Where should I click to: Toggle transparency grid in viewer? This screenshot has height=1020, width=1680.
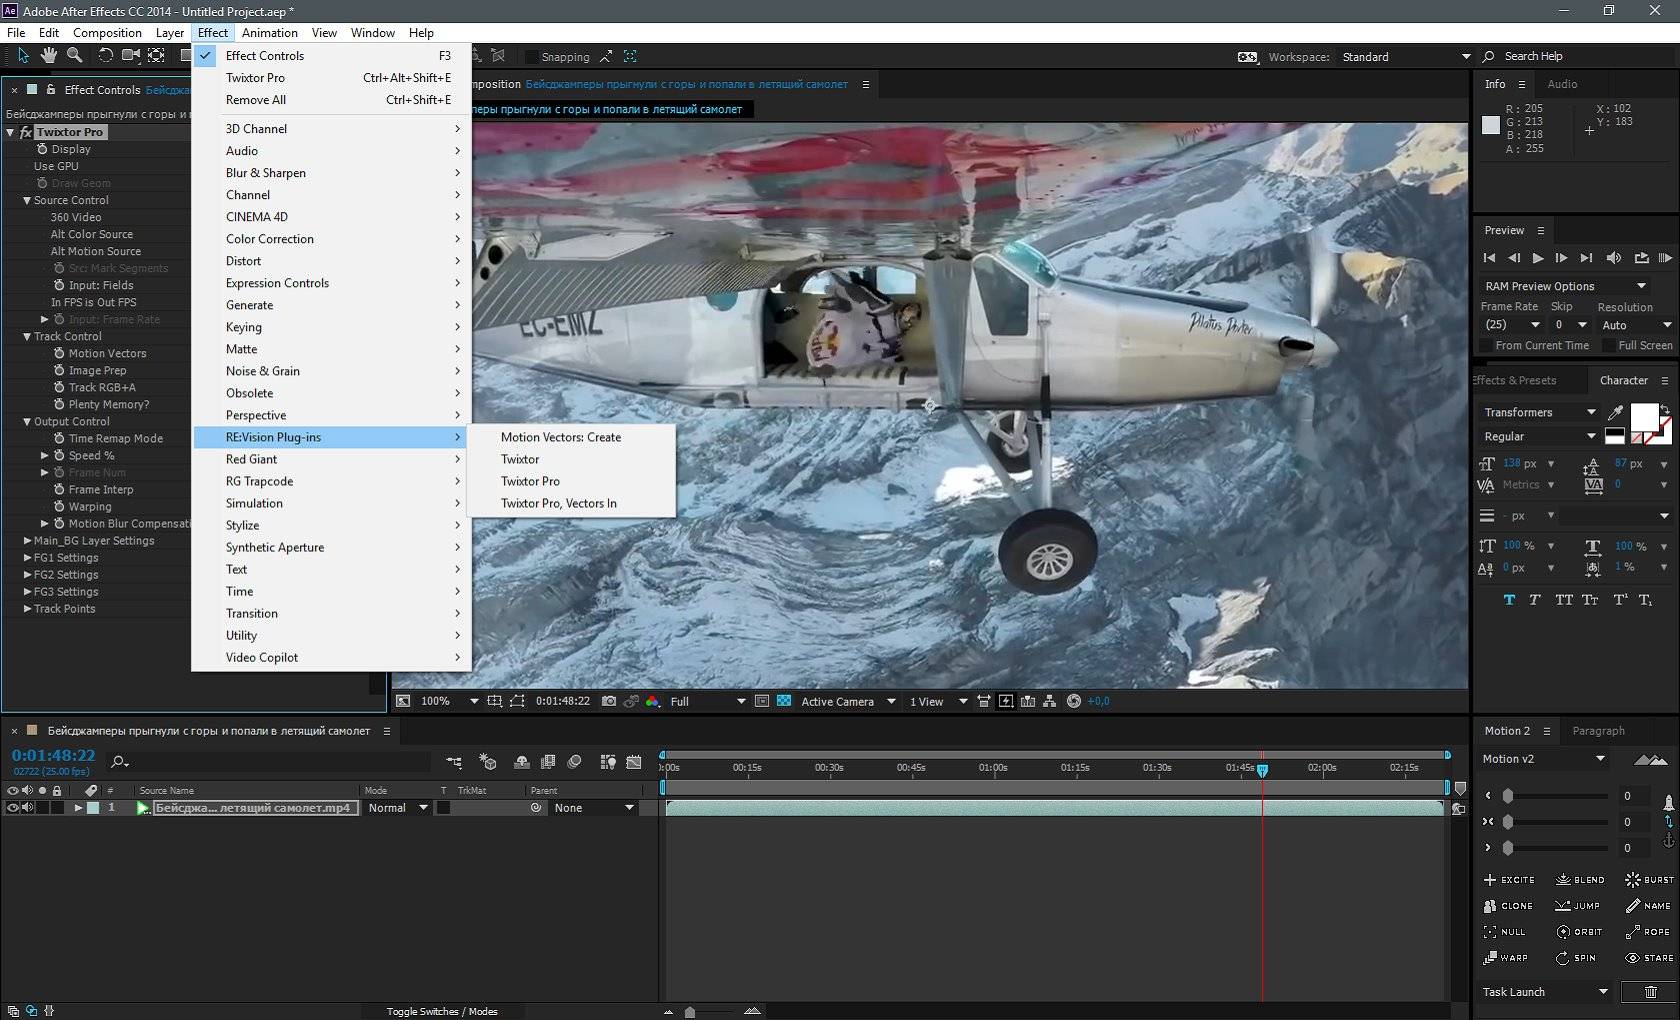click(784, 701)
